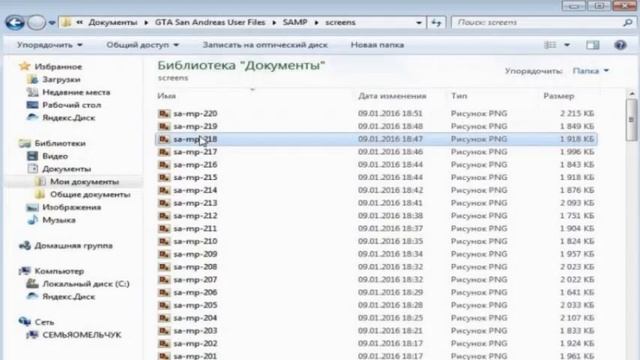The height and width of the screenshot is (360, 640).
Task: Create folder with Новая папка button
Action: click(377, 45)
